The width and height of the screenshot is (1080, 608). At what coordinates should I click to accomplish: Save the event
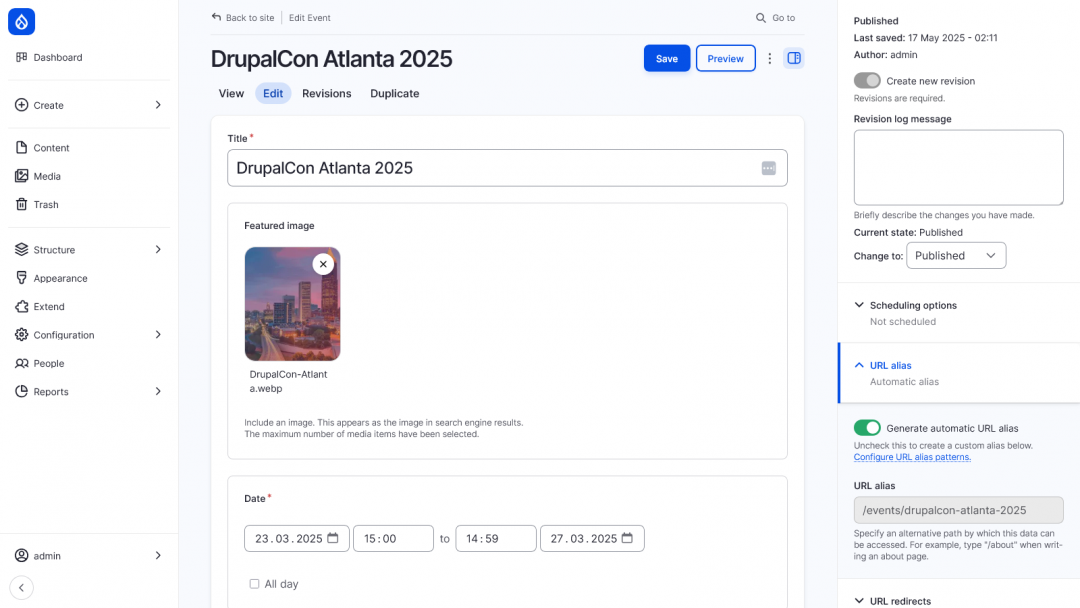click(667, 59)
